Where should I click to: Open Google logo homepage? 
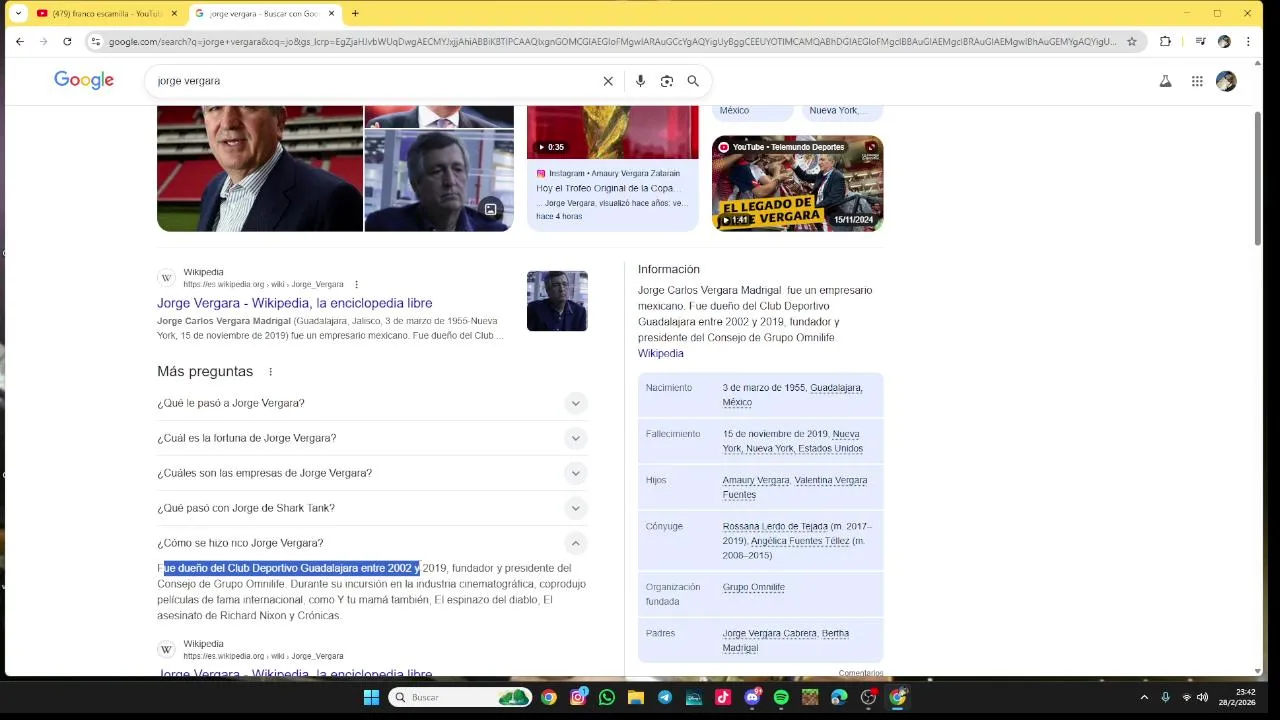pos(84,80)
